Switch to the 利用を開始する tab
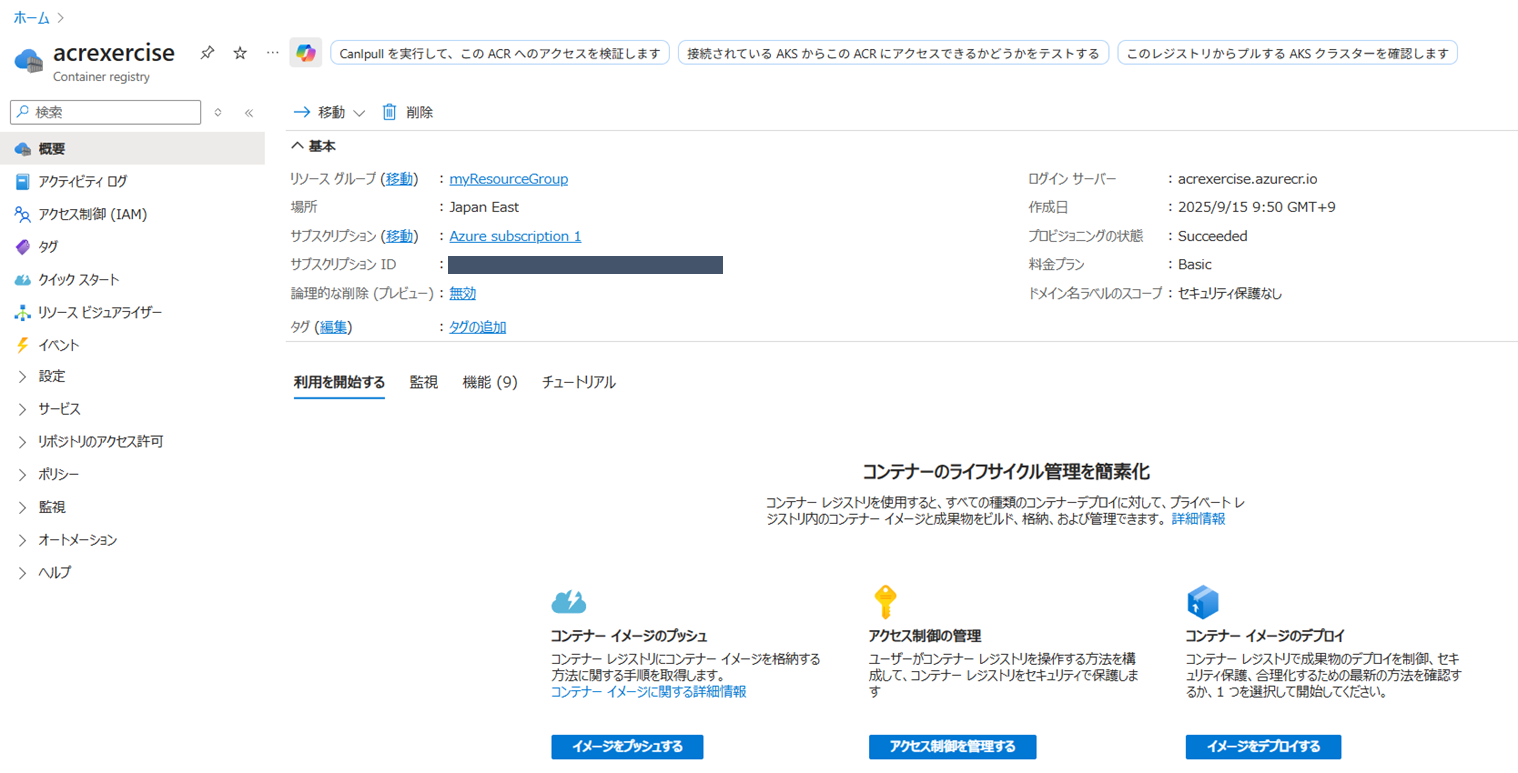 point(339,382)
